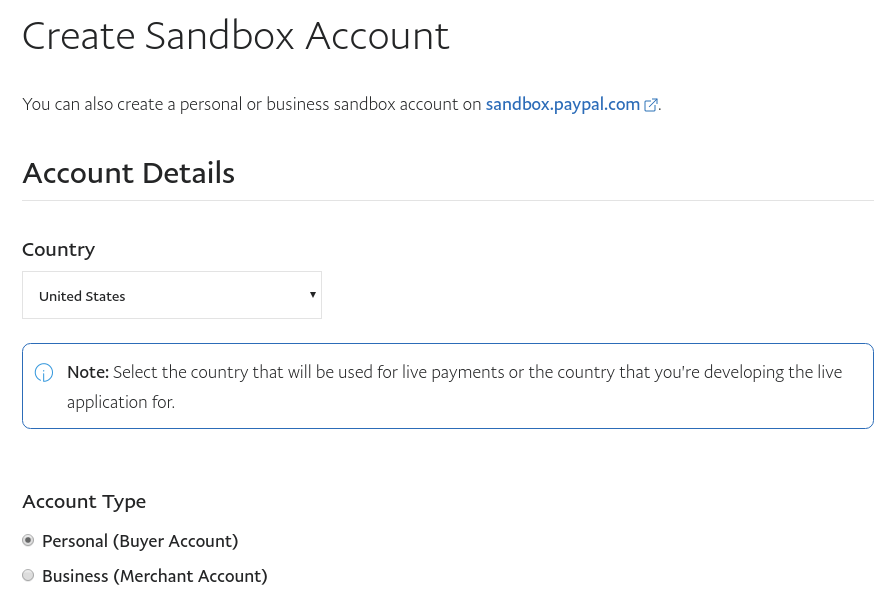Click the text "Business (Merchant Account)"
The height and width of the screenshot is (609, 885).
click(x=154, y=575)
